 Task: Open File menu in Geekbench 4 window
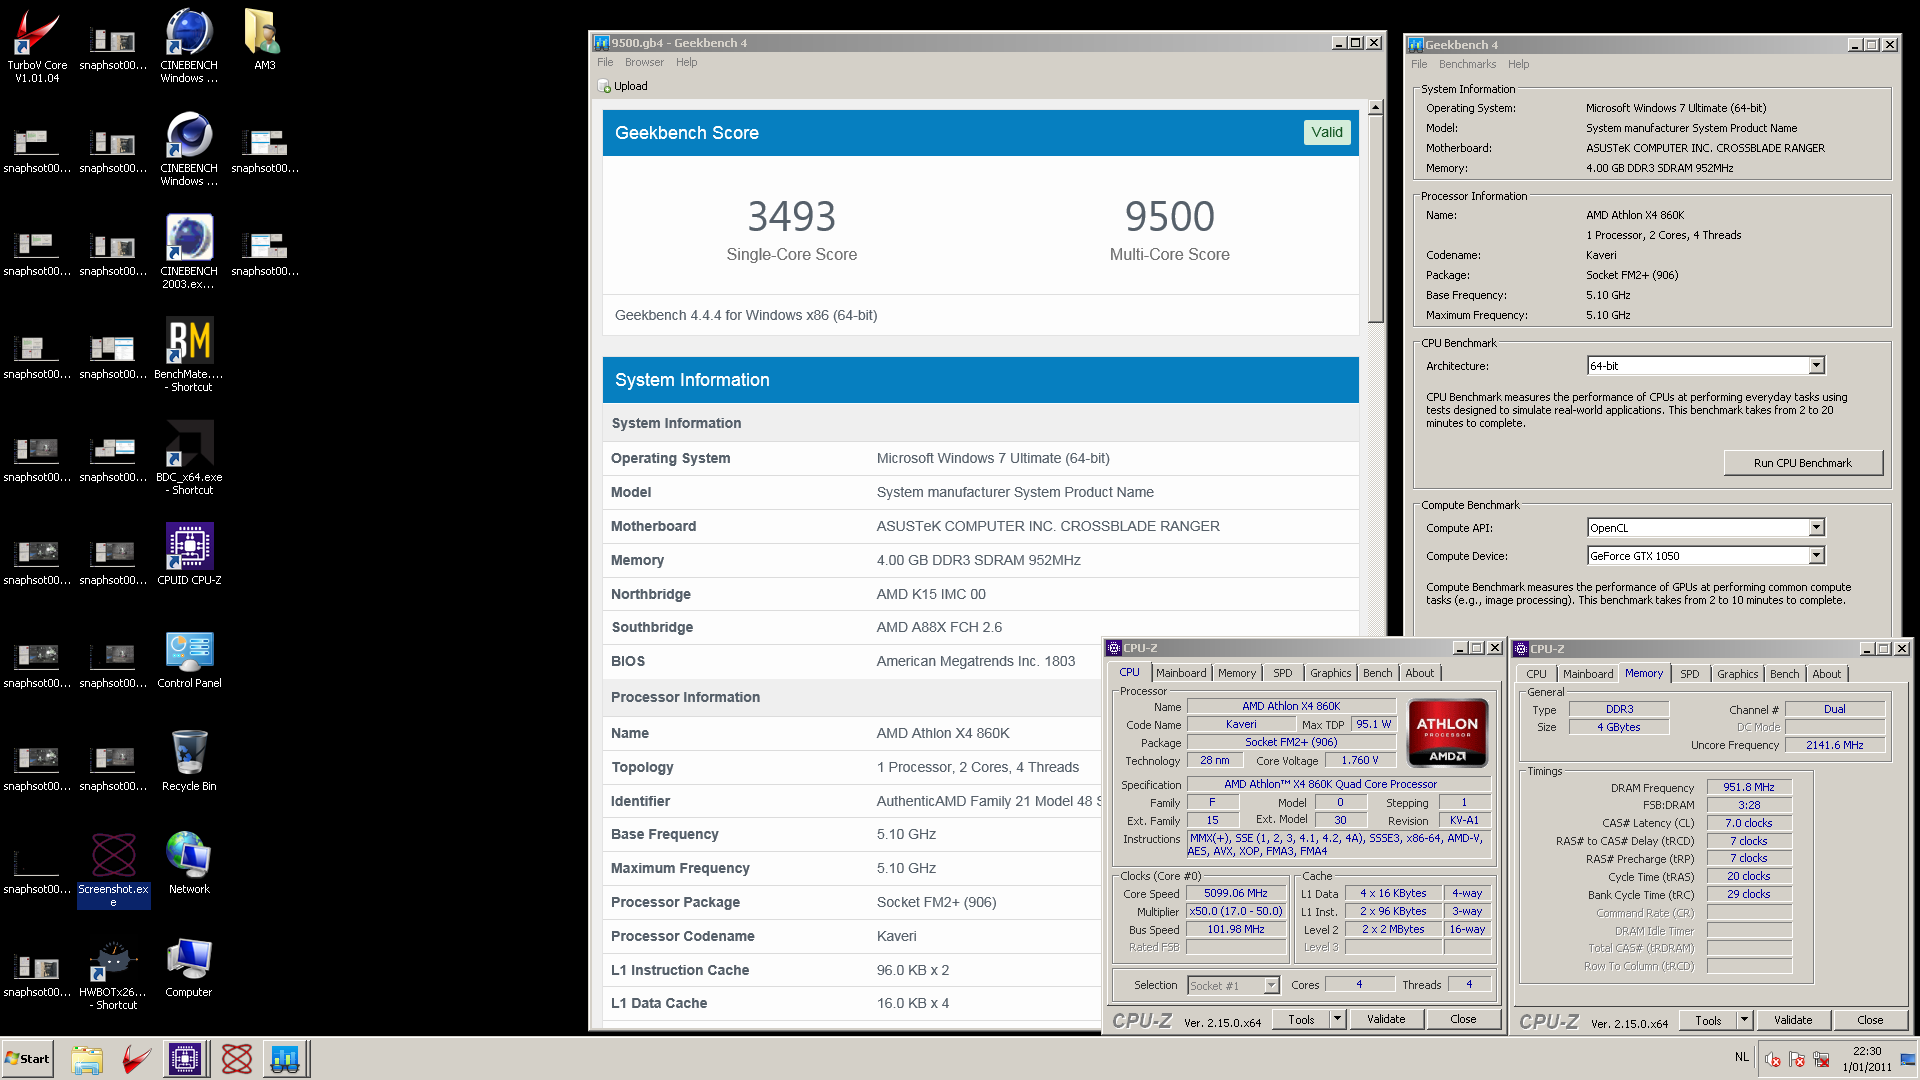click(1419, 64)
